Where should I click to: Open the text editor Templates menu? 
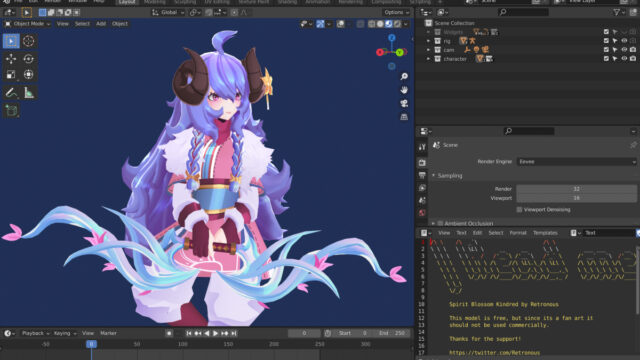[x=545, y=233]
